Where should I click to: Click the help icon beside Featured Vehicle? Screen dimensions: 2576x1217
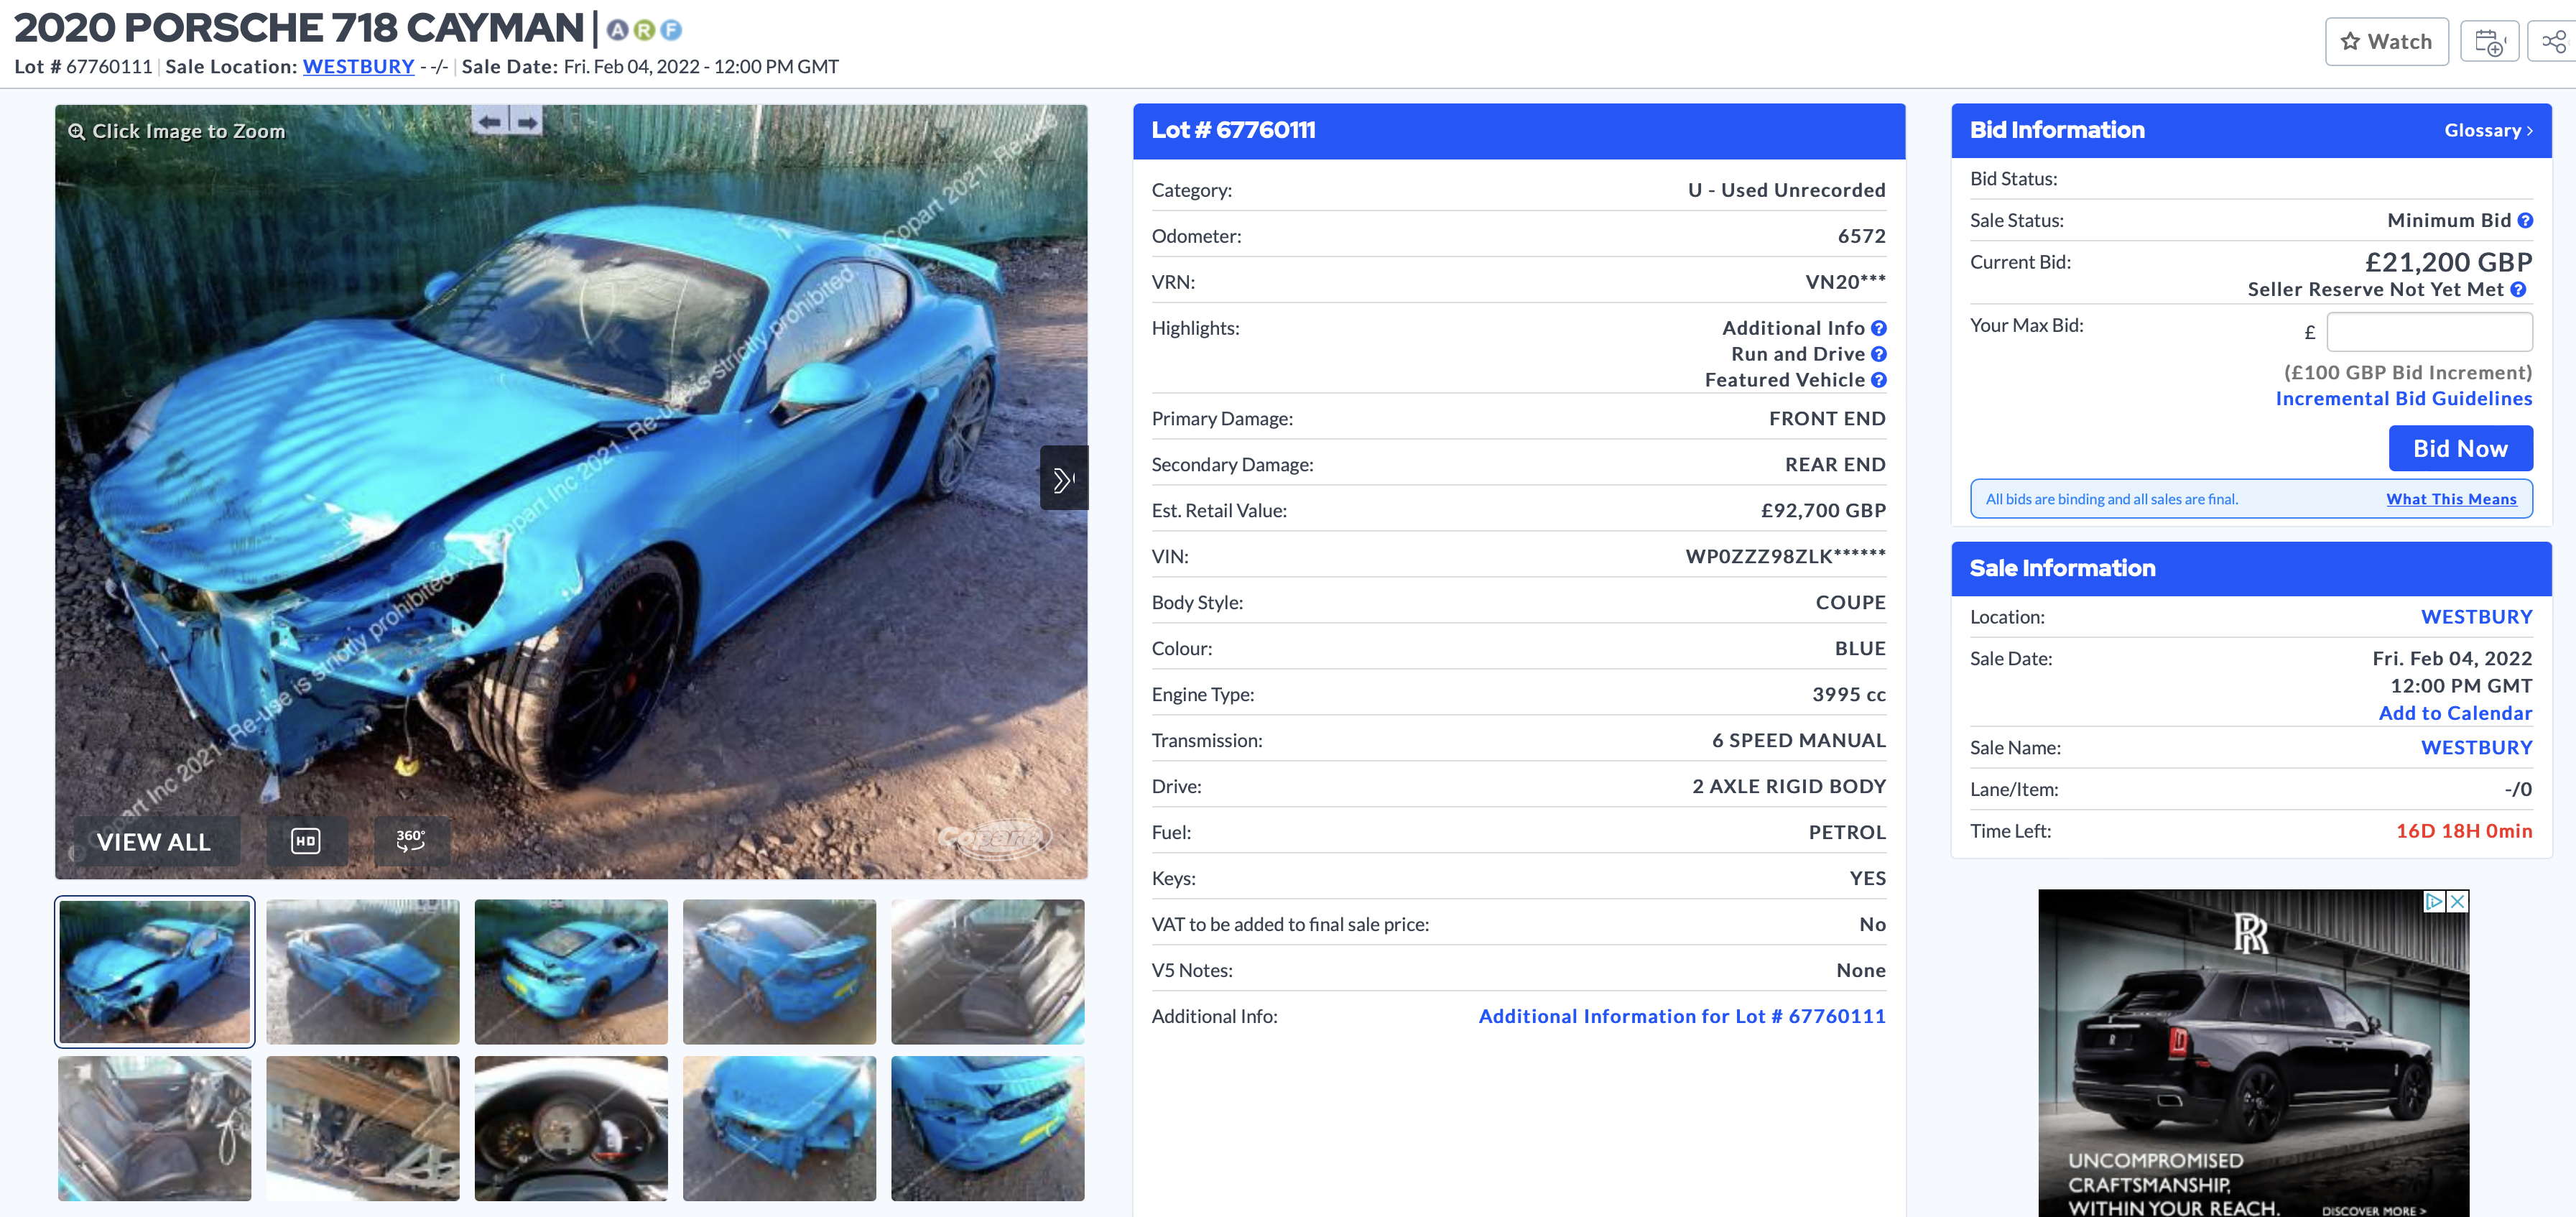(1879, 380)
